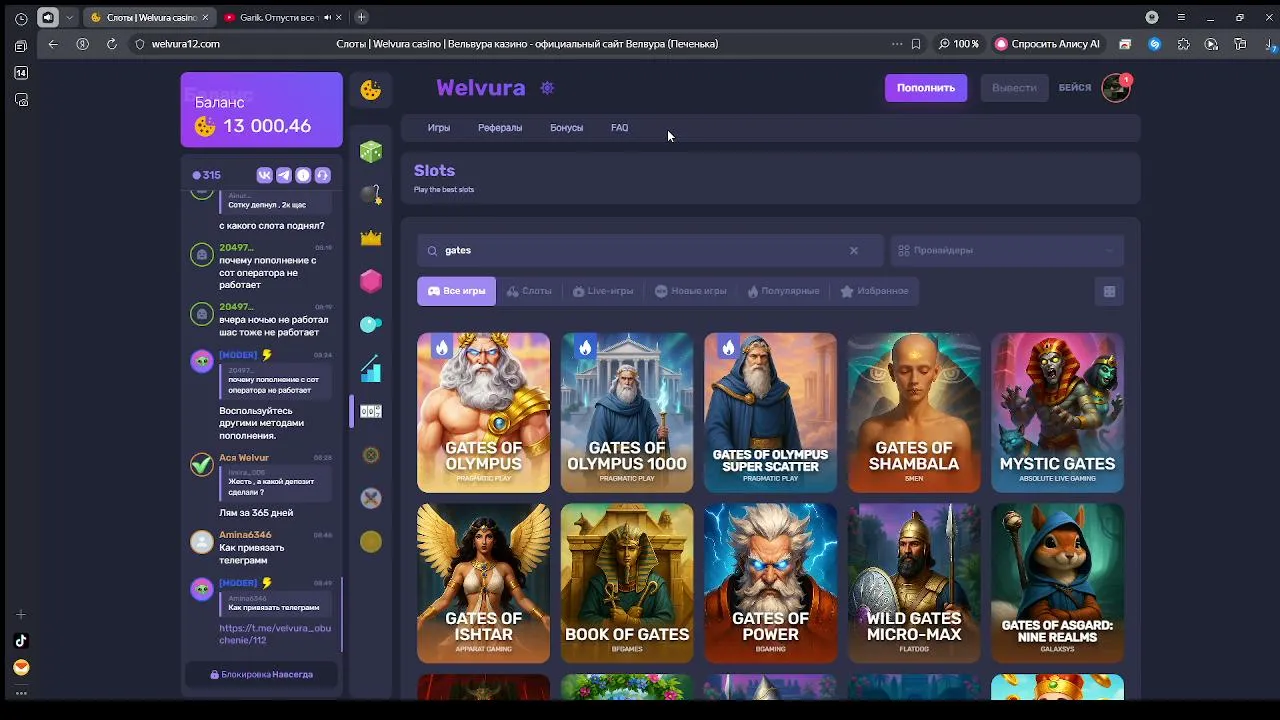The height and width of the screenshot is (720, 1280).
Task: Launch the Book of Gates game
Action: click(x=627, y=583)
